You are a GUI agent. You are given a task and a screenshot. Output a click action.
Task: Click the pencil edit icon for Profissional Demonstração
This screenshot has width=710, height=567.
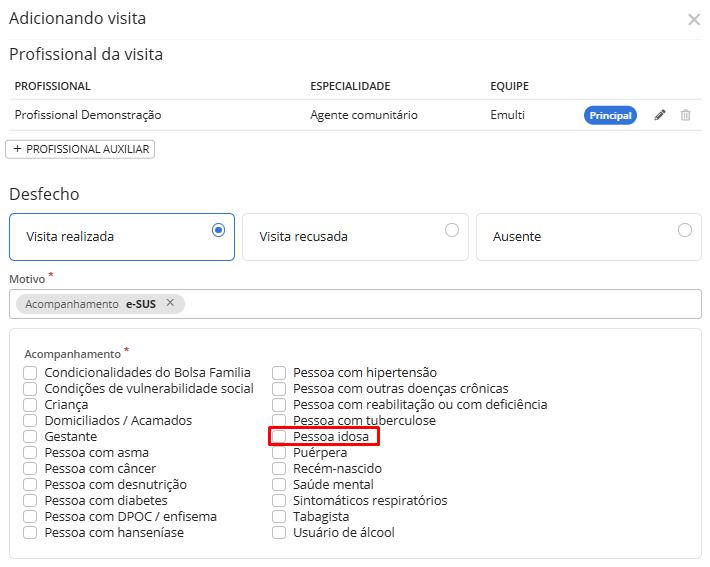coord(660,115)
